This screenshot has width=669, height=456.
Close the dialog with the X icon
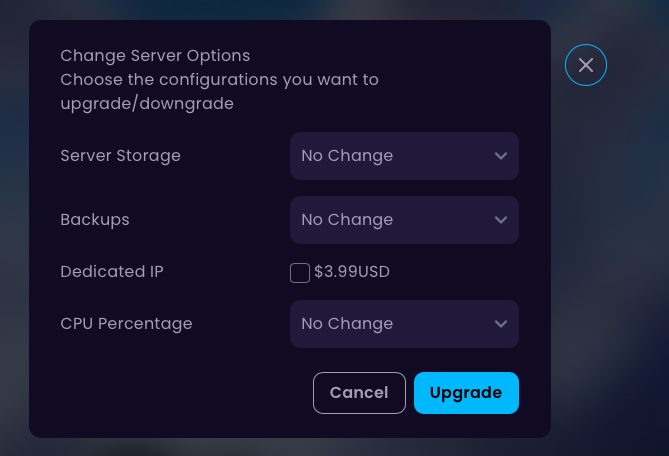[585, 65]
